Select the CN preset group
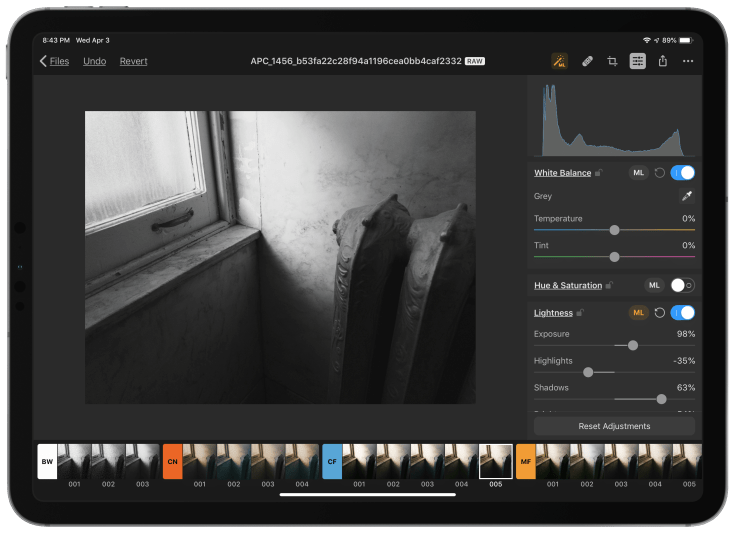The height and width of the screenshot is (534, 736). (x=172, y=461)
